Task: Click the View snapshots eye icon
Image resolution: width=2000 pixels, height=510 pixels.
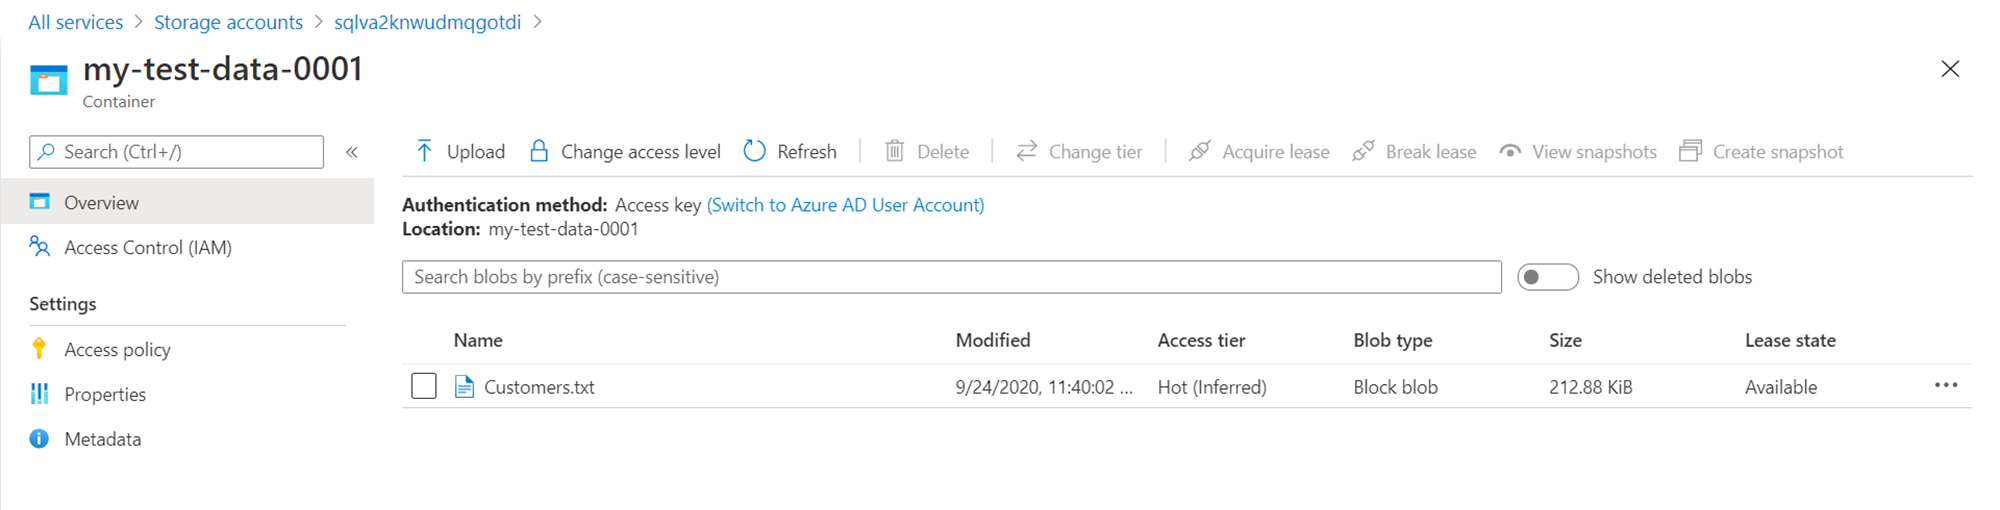Action: click(1510, 151)
